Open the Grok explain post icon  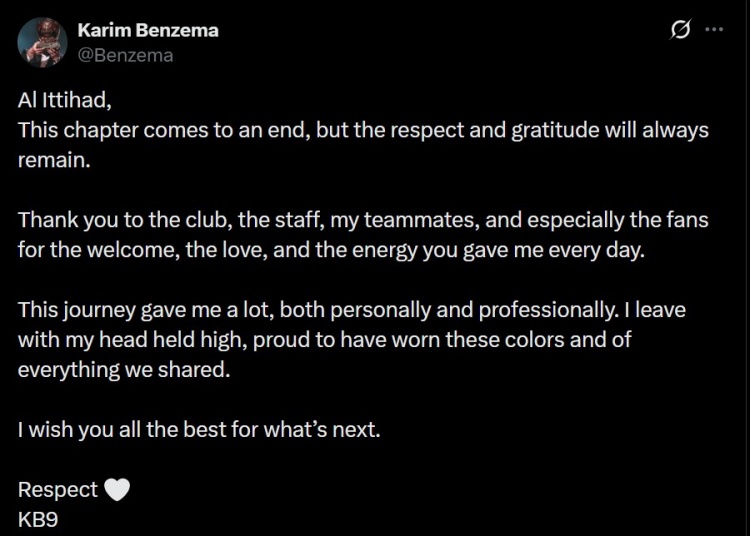[x=679, y=30]
